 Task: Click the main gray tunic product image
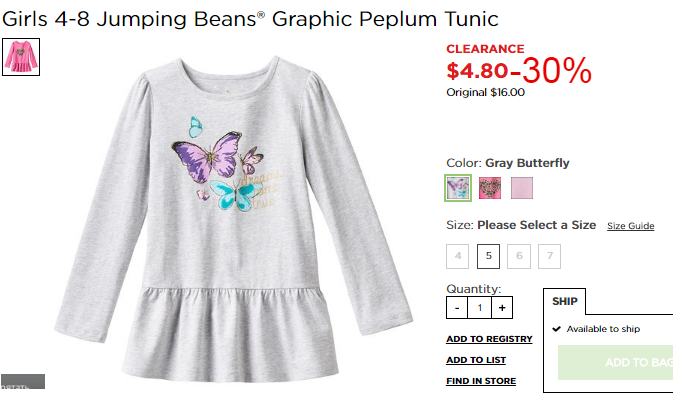pyautogui.click(x=233, y=219)
